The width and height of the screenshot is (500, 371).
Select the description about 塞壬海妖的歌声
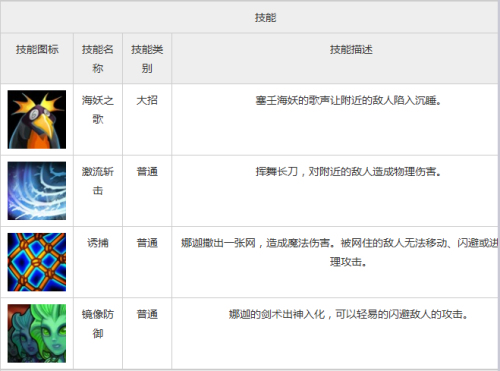click(x=348, y=100)
